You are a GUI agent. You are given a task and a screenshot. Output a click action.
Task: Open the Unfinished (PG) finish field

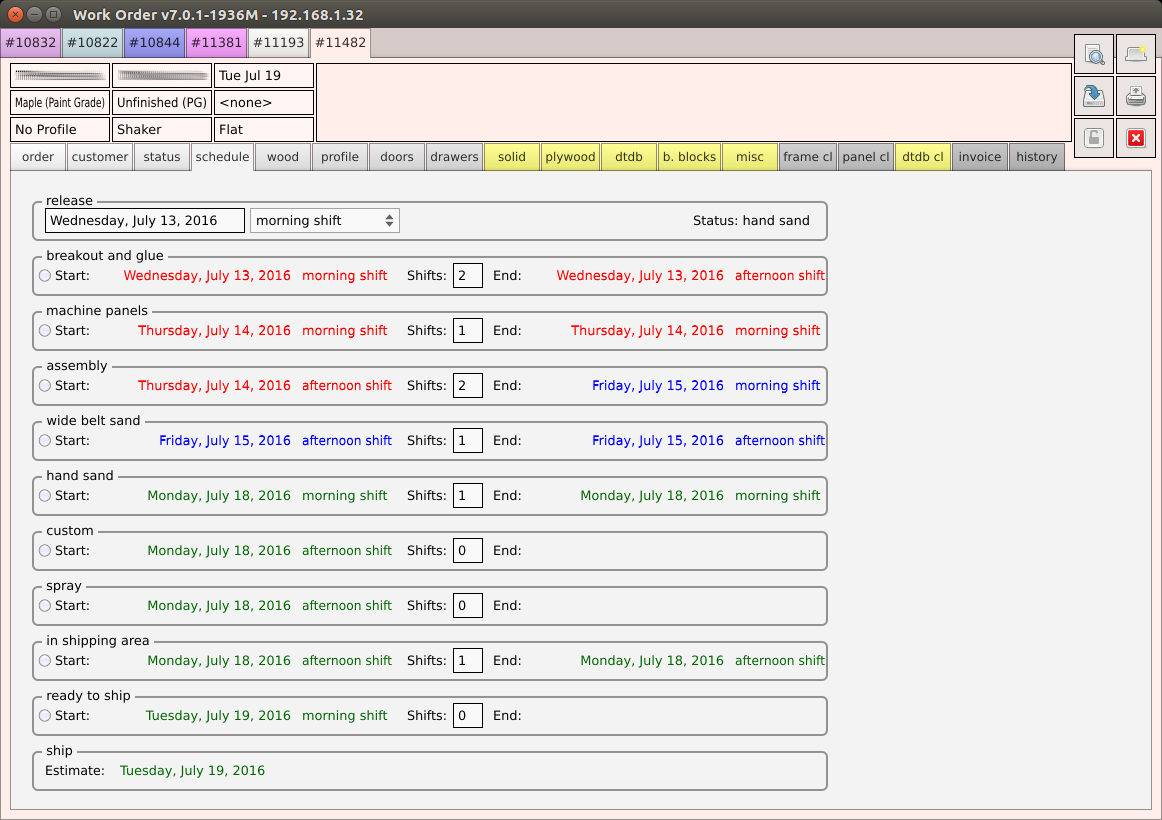[162, 103]
